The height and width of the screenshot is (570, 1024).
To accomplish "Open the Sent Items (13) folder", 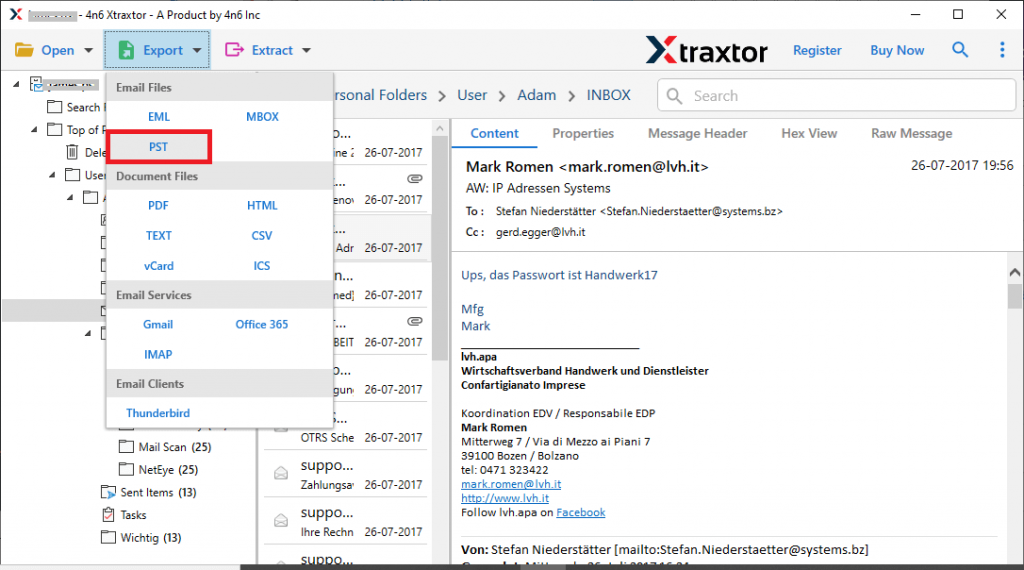I will [149, 492].
